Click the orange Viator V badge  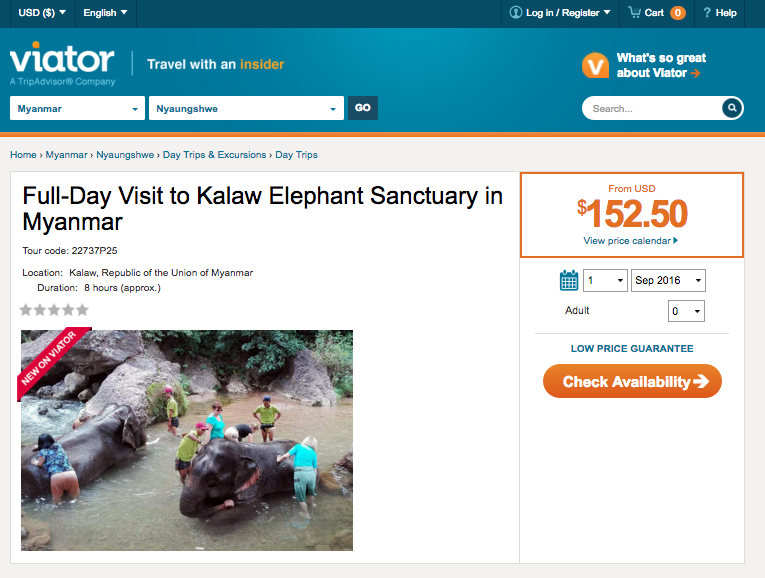pos(595,65)
